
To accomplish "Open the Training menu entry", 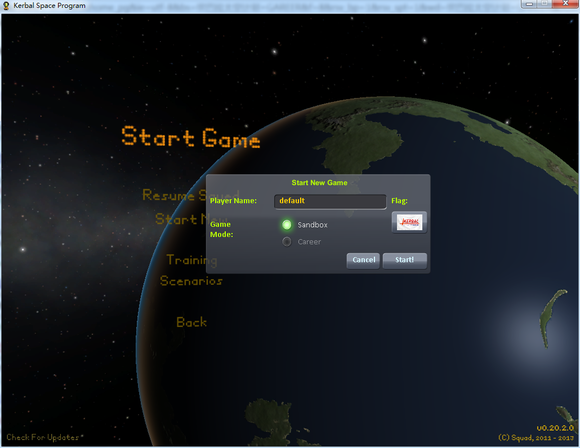I will click(x=192, y=260).
